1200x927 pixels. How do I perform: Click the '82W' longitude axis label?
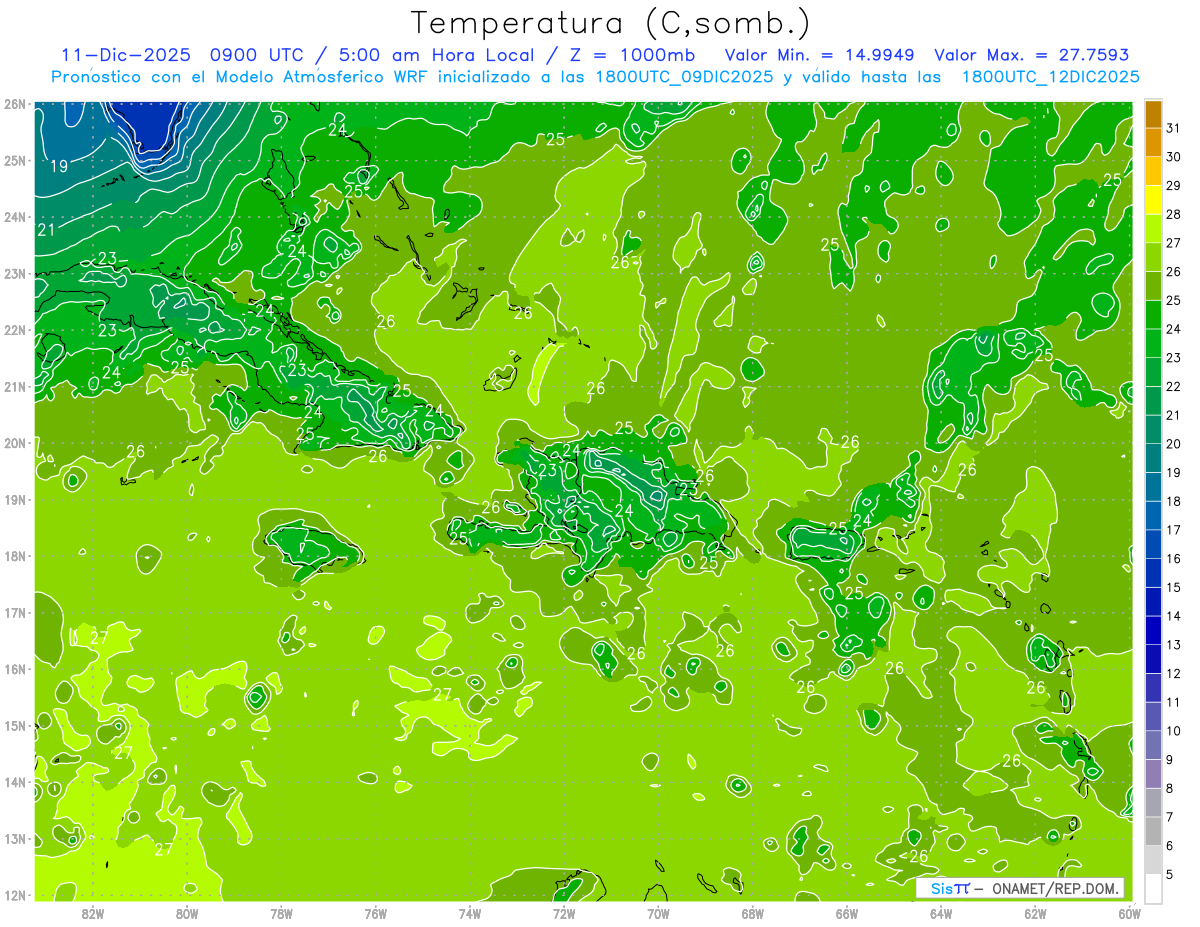93,913
